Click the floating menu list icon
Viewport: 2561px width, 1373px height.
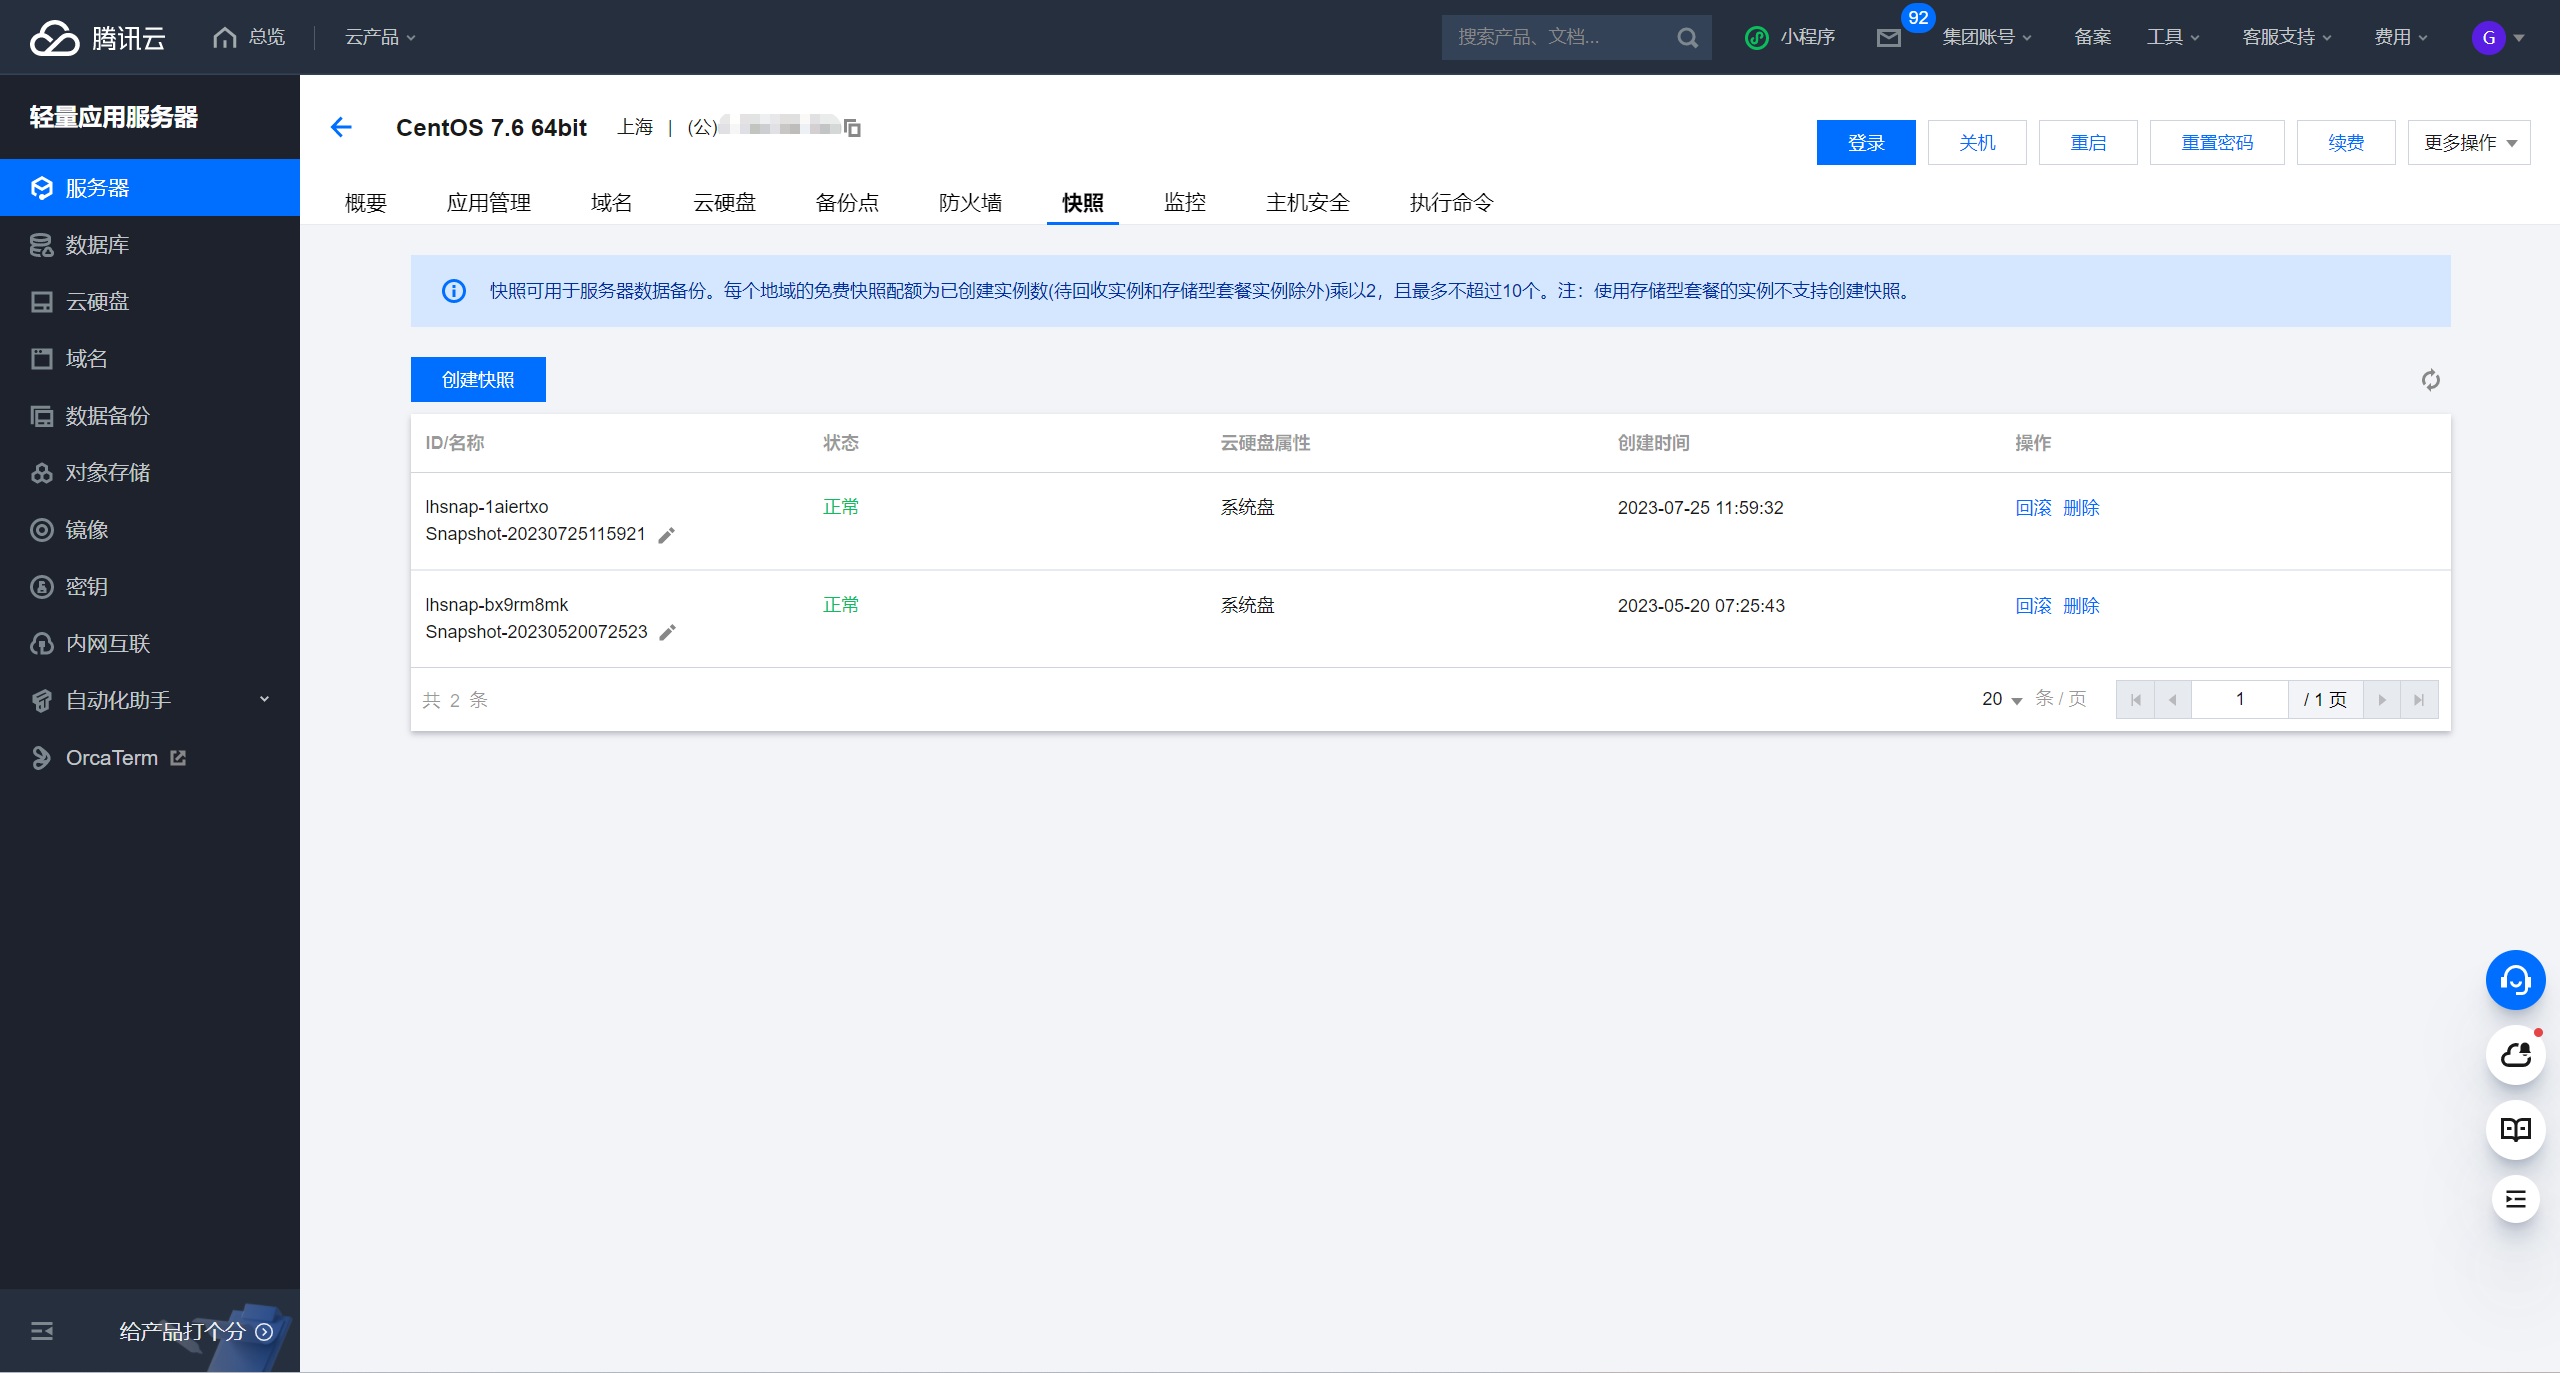2515,1199
